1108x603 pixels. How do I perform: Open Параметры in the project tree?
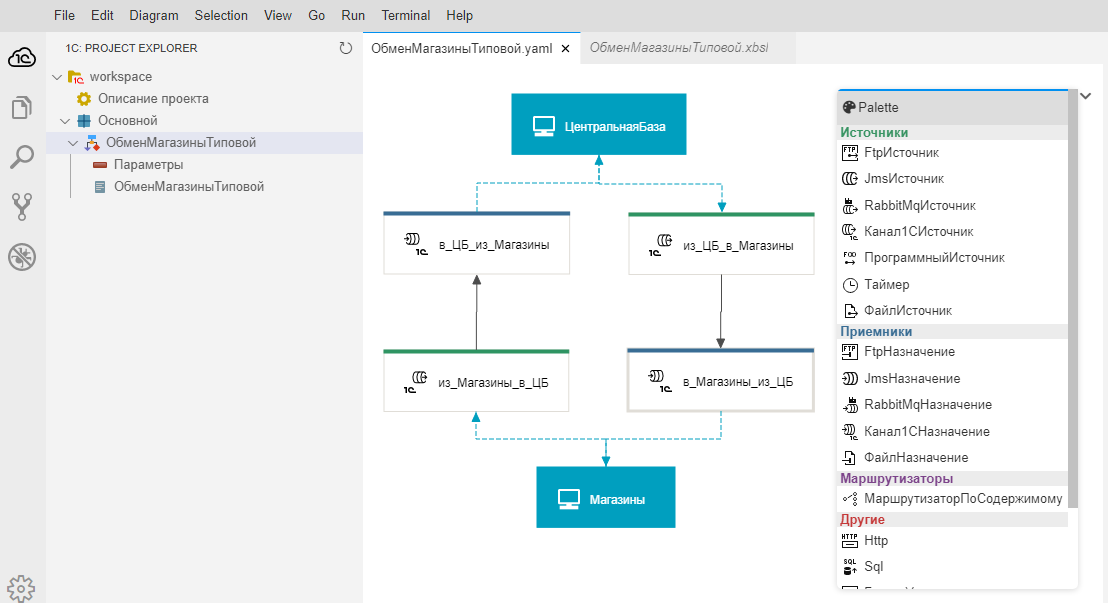click(x=148, y=165)
